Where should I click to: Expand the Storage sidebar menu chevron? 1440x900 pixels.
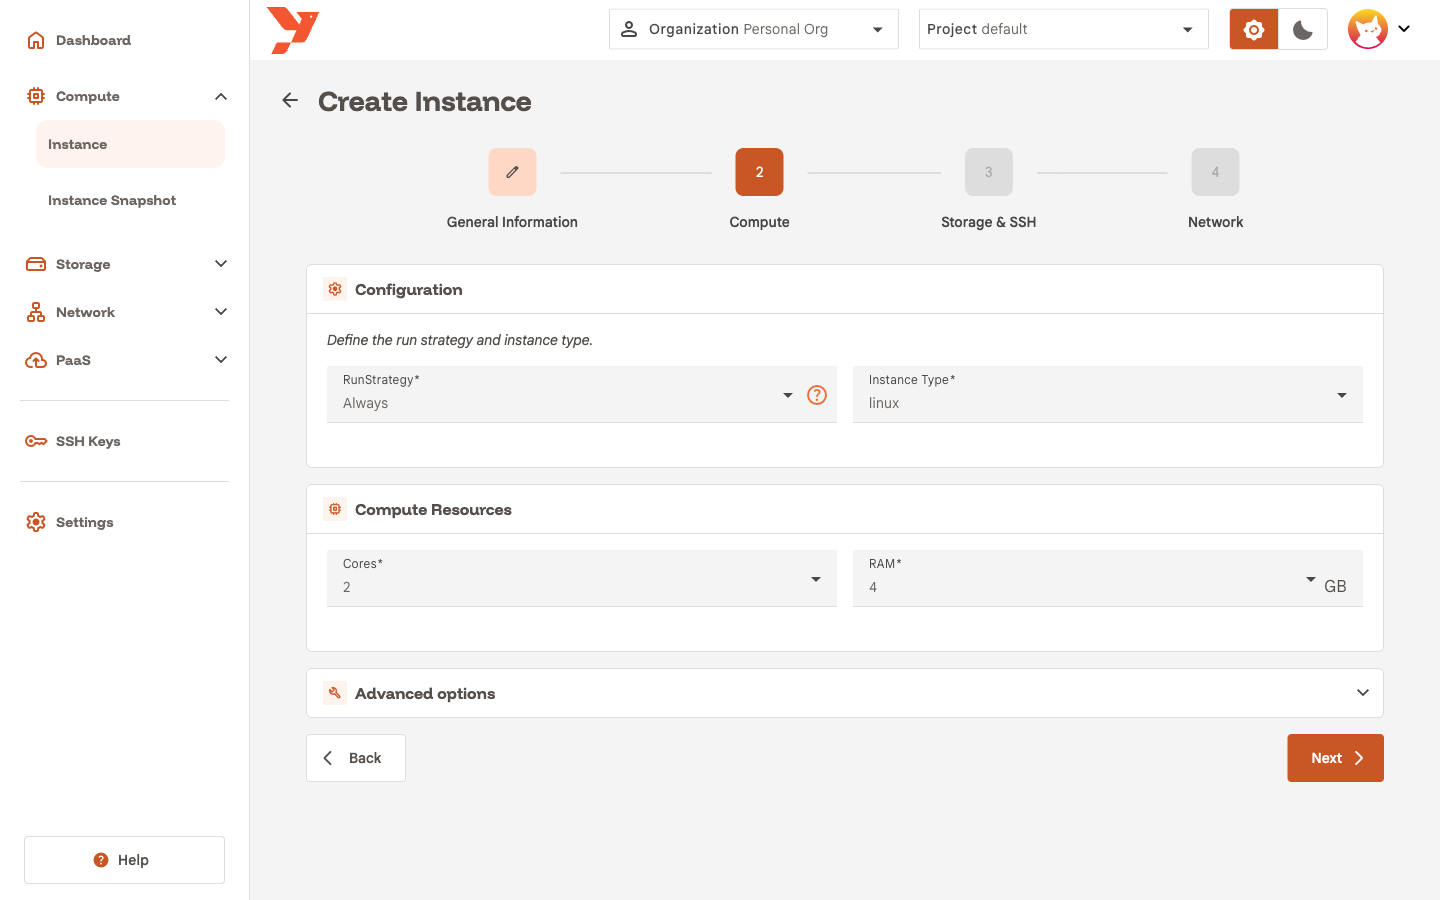tap(221, 264)
